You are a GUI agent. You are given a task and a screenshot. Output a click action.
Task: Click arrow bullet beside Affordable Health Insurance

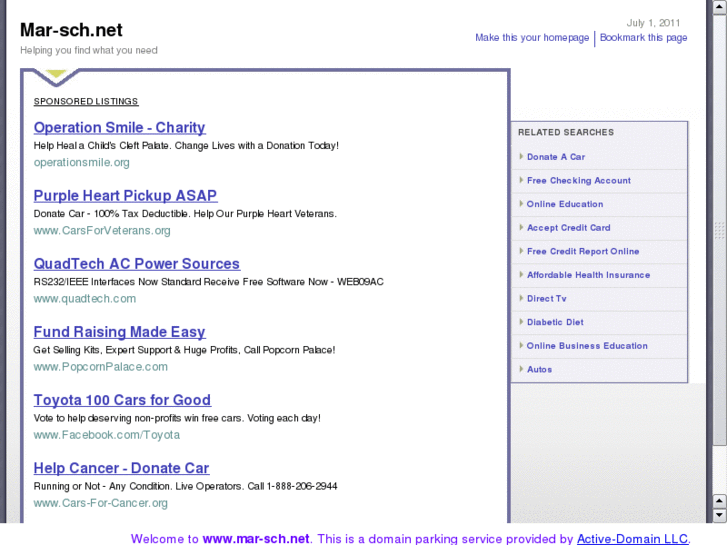521,275
